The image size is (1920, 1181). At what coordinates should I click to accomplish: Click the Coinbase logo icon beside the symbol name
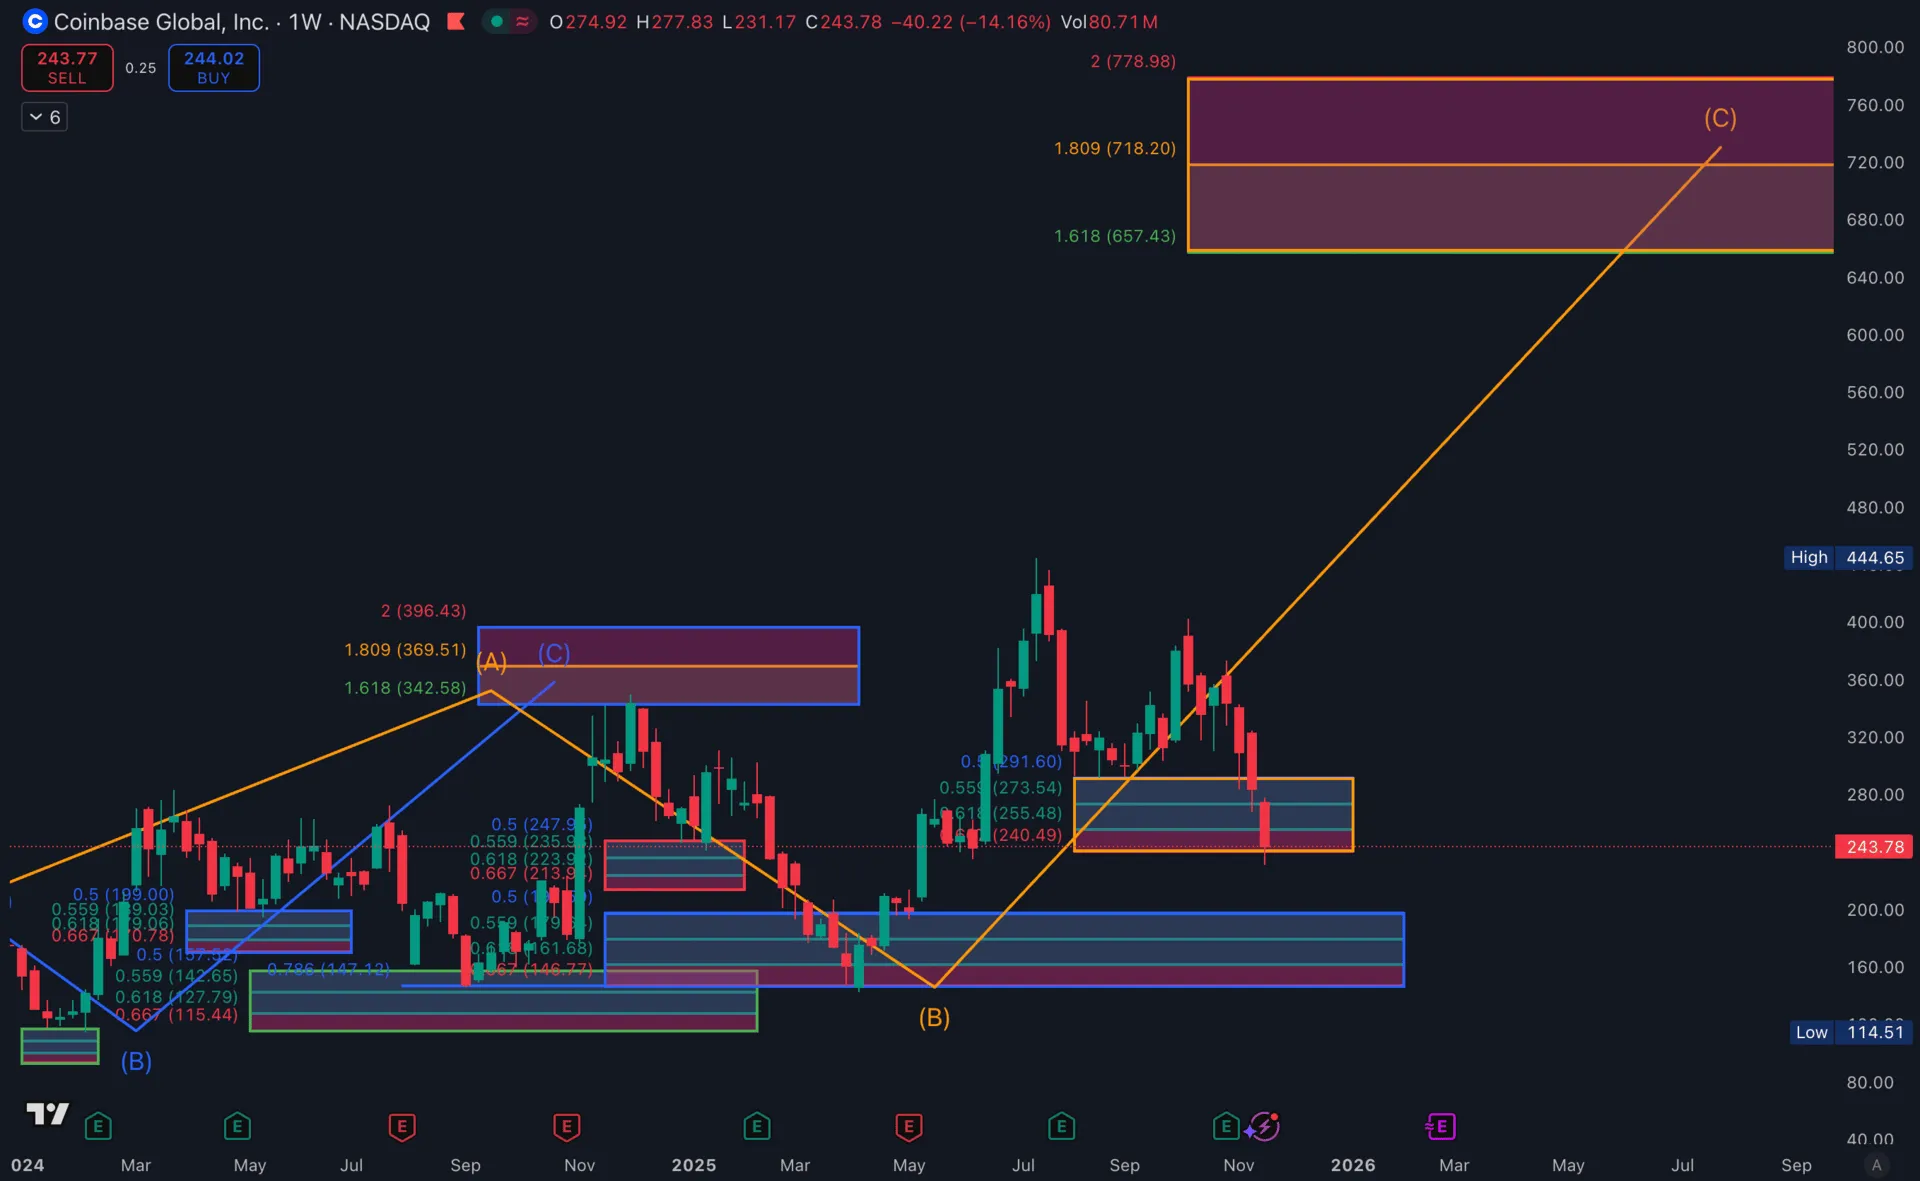coord(35,21)
